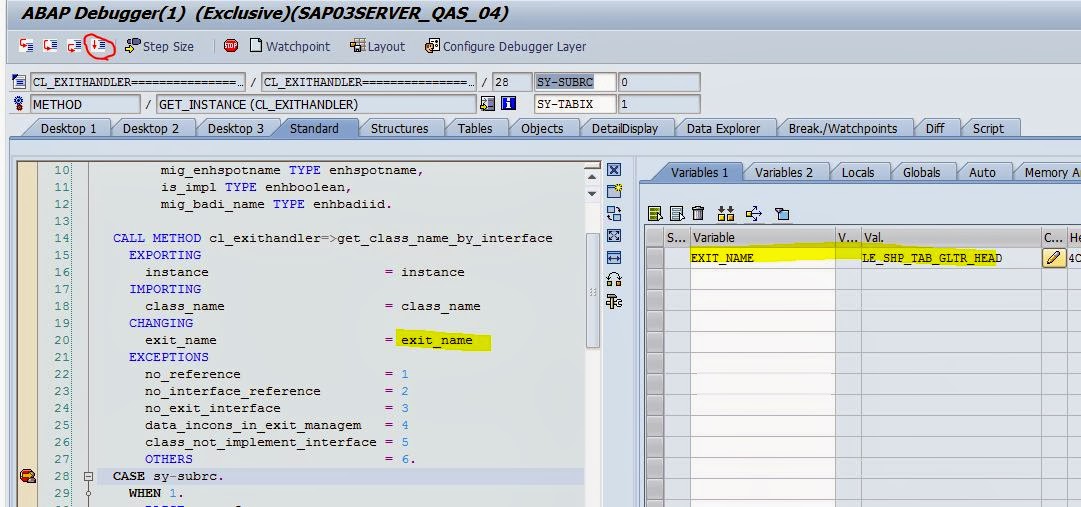Open the Locals variables tab

click(857, 172)
